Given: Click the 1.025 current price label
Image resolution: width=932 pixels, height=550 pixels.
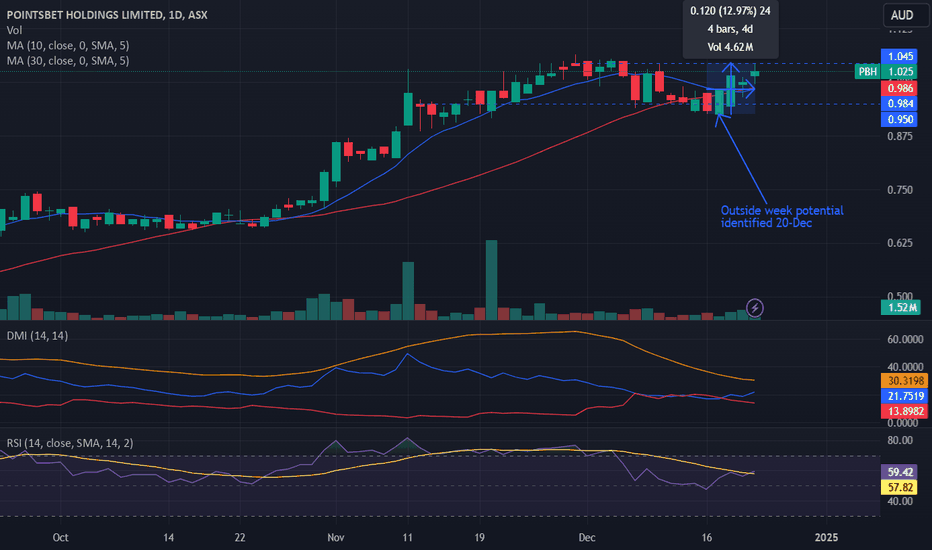Looking at the screenshot, I should coord(900,72).
